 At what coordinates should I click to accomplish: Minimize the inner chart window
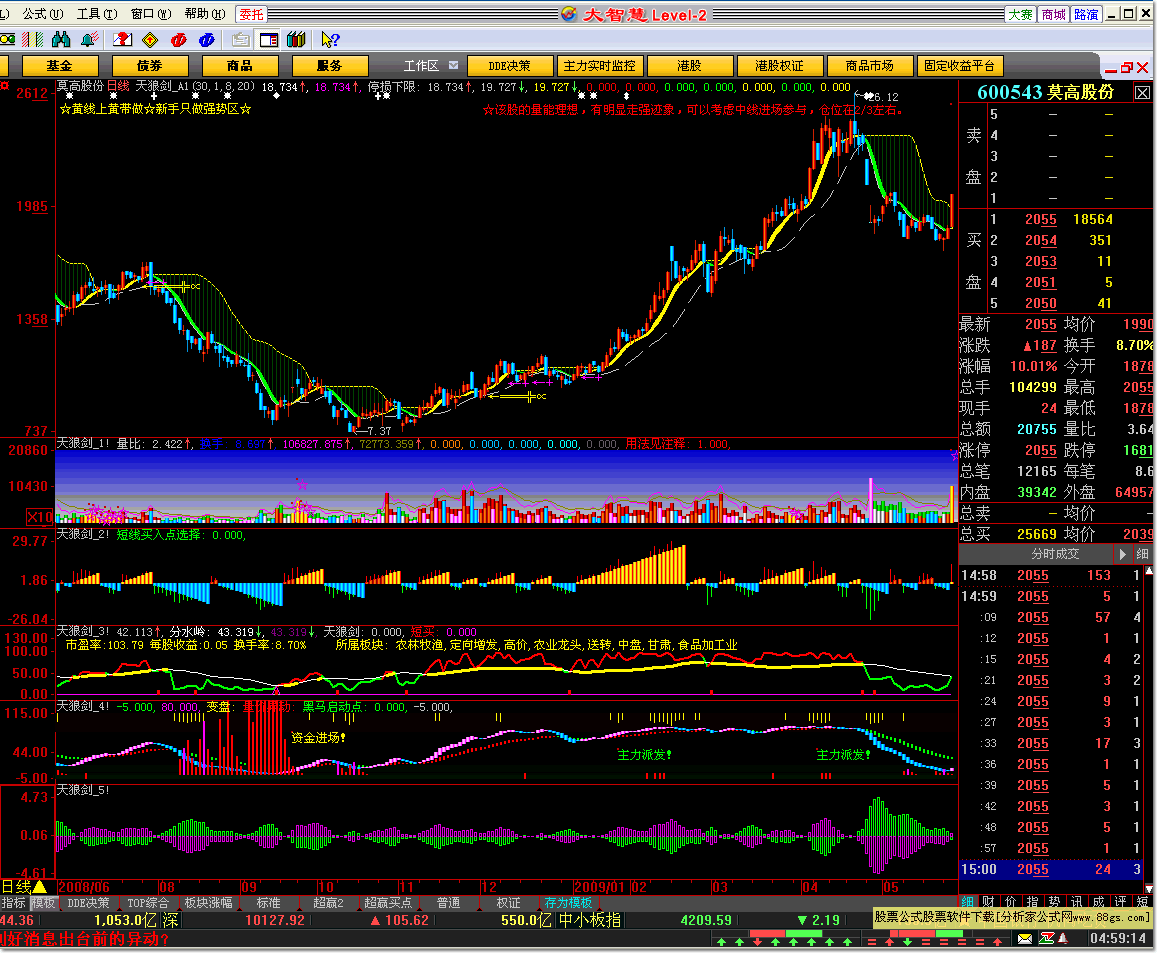[1110, 69]
